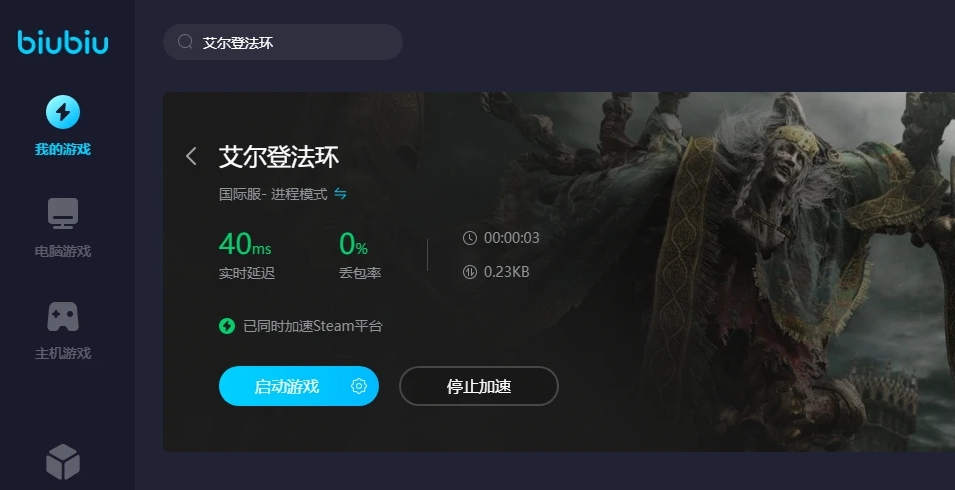955x490 pixels.
Task: Click the 停止加速 button
Action: point(479,386)
